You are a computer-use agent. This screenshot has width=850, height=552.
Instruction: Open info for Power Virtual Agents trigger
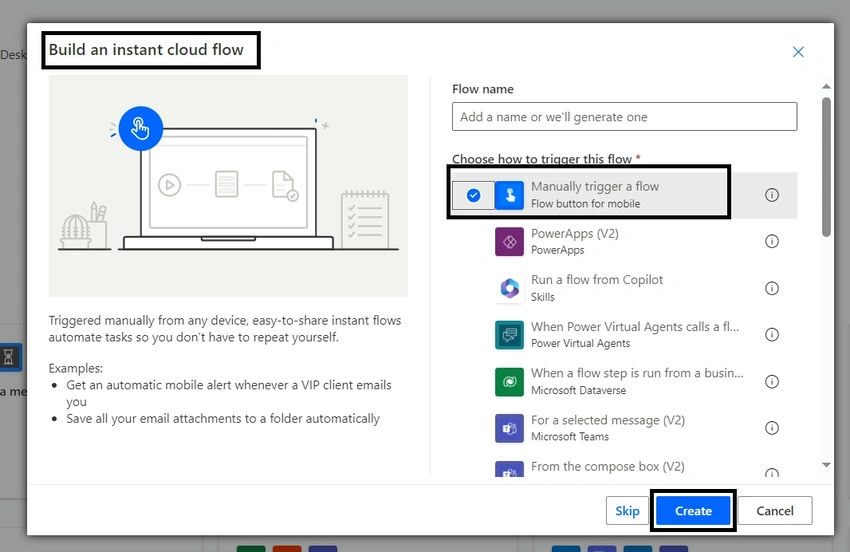[x=772, y=335]
